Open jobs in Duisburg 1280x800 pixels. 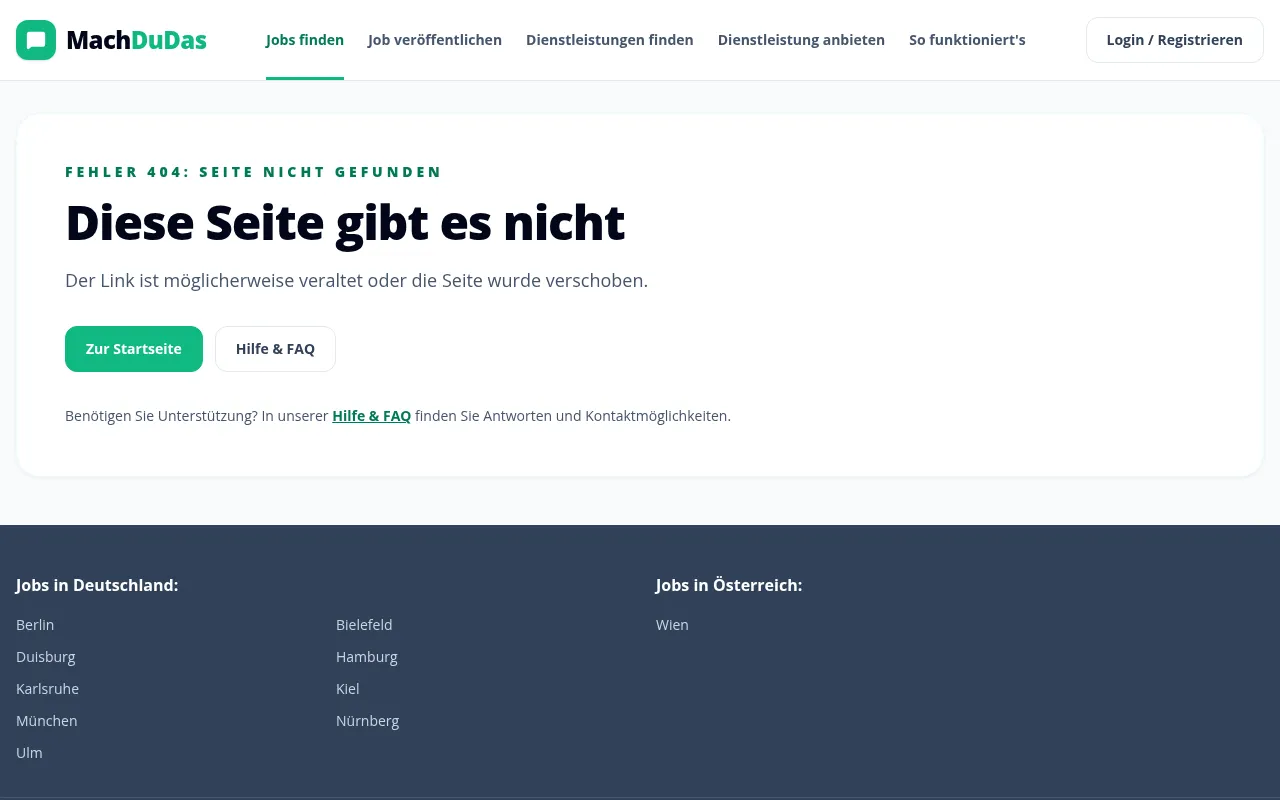tap(46, 657)
